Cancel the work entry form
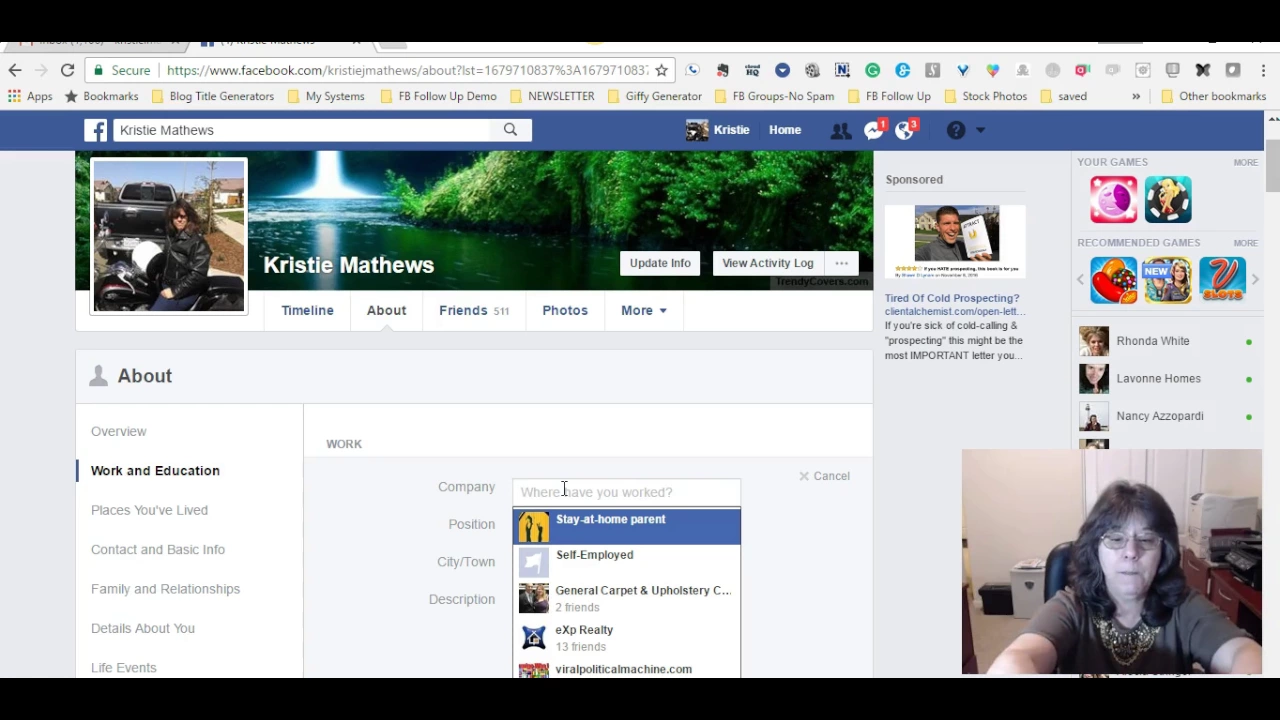This screenshot has width=1280, height=720. point(824,476)
